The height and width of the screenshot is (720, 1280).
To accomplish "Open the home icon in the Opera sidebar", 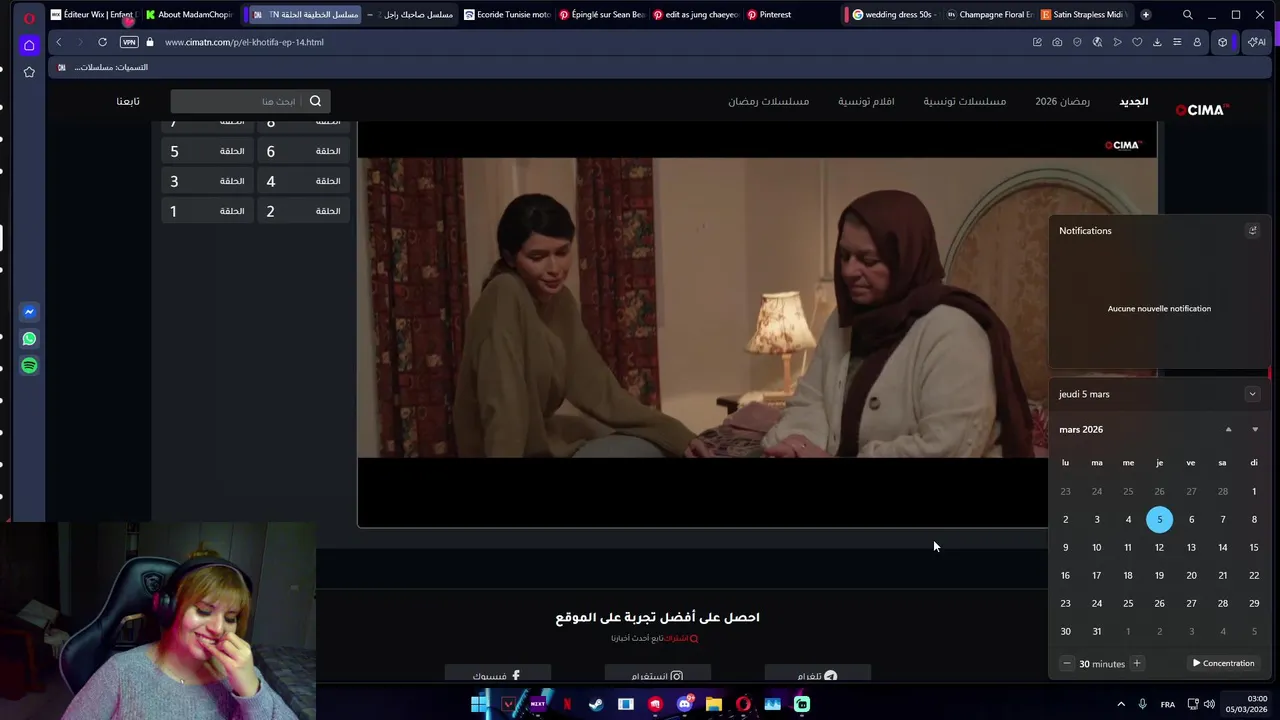I will tap(29, 45).
